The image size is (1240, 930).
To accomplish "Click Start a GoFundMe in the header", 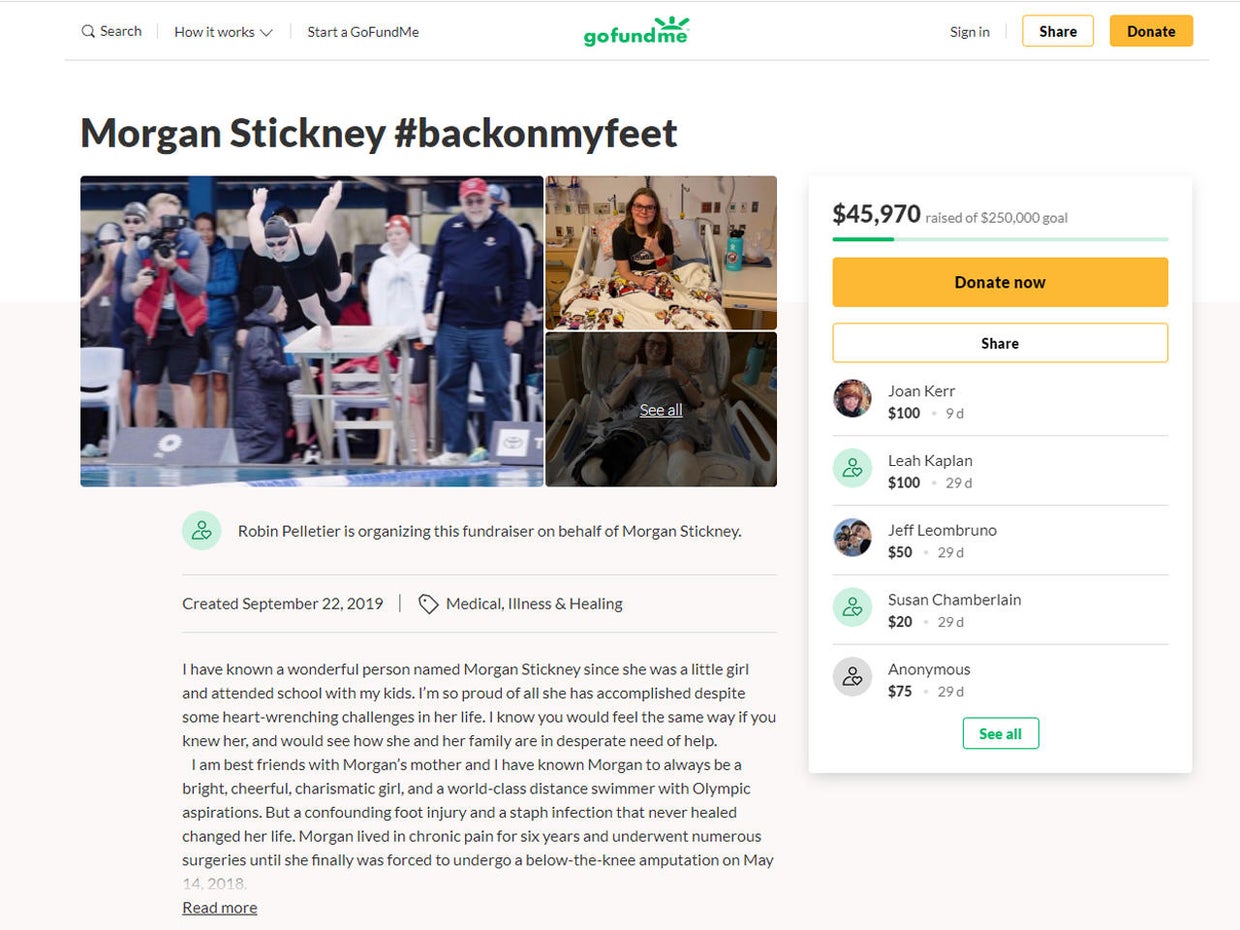I will (x=362, y=31).
